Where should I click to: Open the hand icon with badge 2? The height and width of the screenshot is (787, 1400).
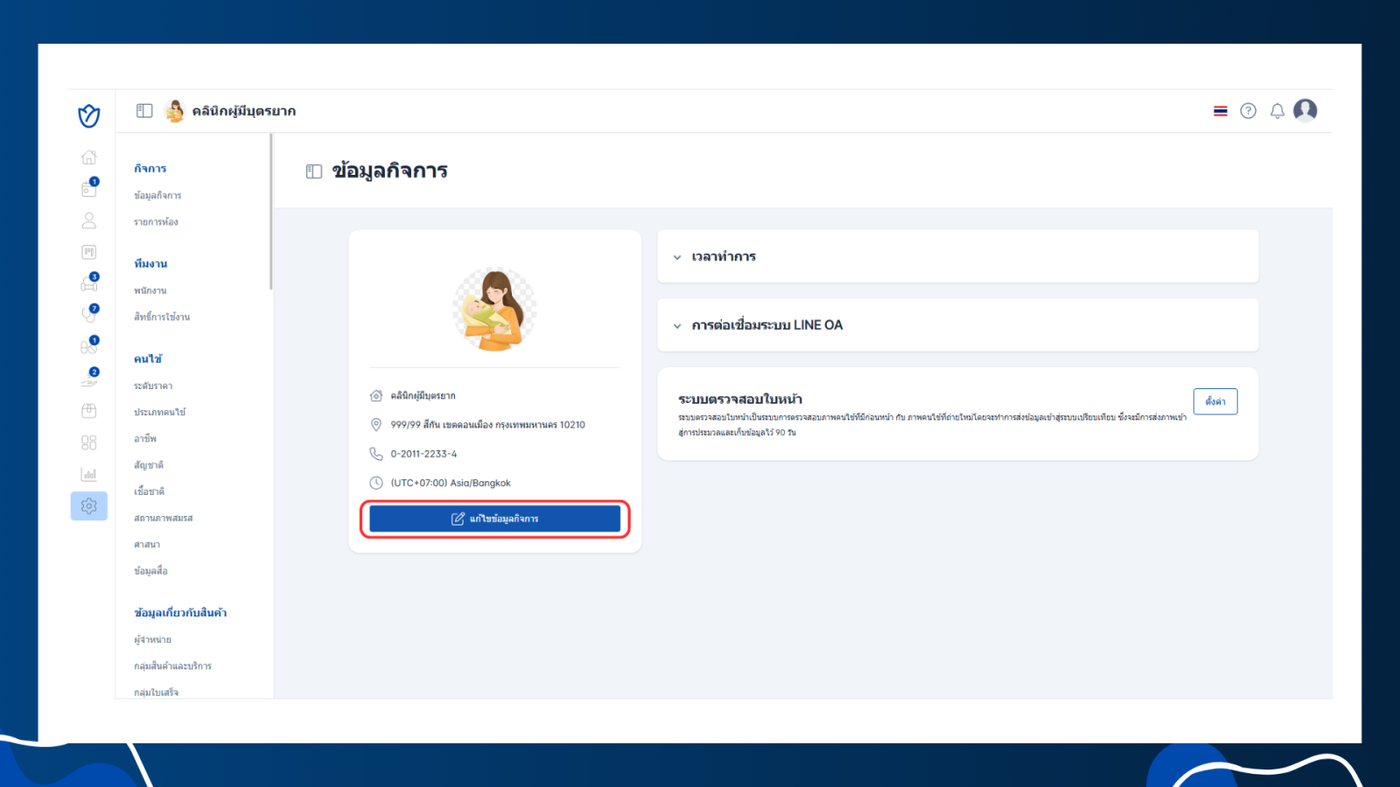coord(89,379)
